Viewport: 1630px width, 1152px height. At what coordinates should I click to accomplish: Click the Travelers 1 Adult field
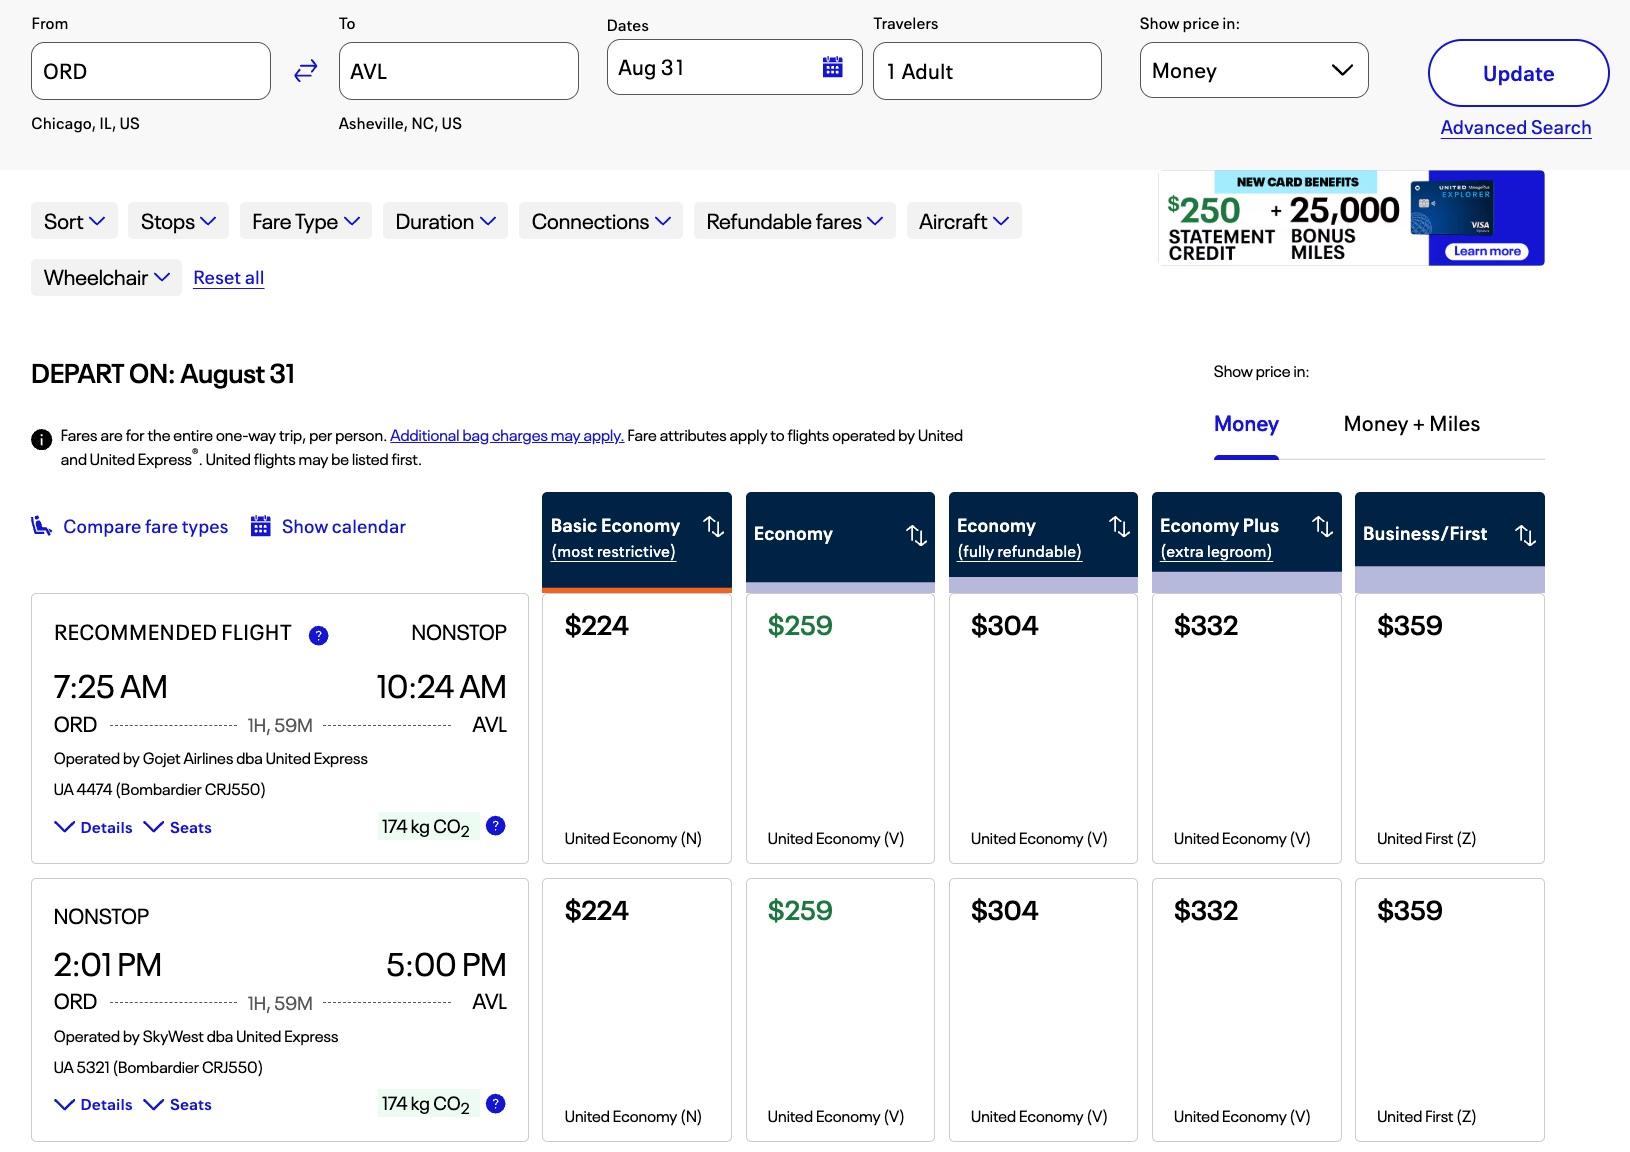click(x=987, y=71)
